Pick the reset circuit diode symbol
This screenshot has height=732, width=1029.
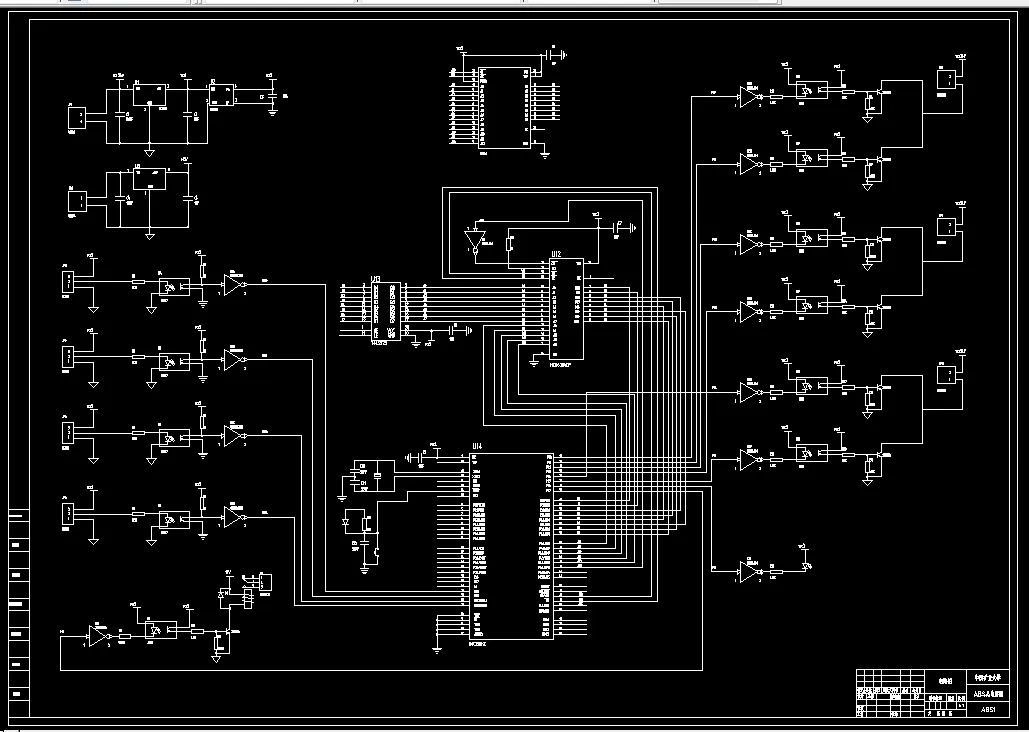(346, 521)
